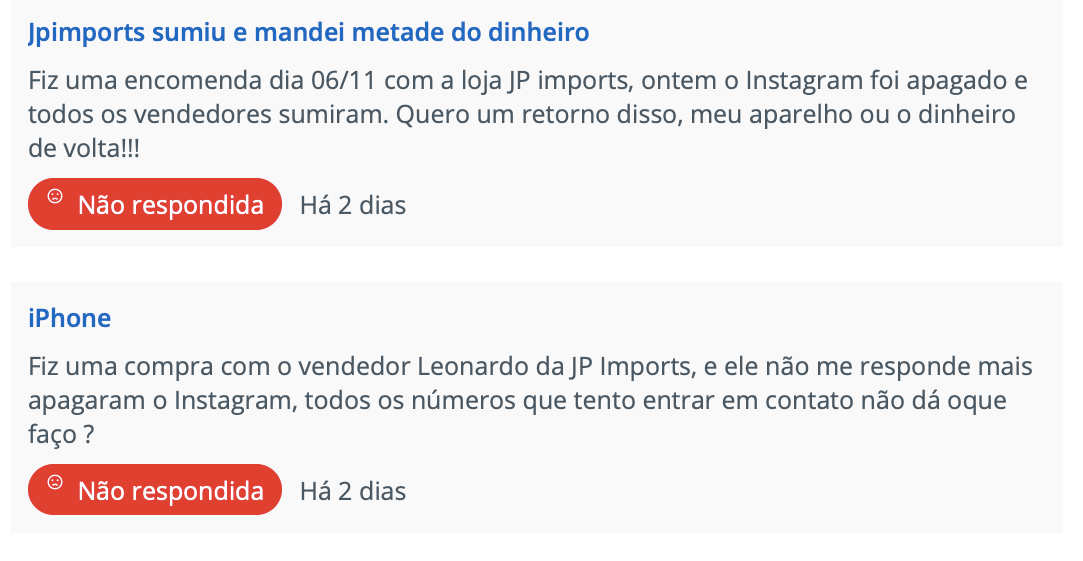
Task: Open the "Jpimports sumiu e mandei metade" complaint
Action: 309,32
